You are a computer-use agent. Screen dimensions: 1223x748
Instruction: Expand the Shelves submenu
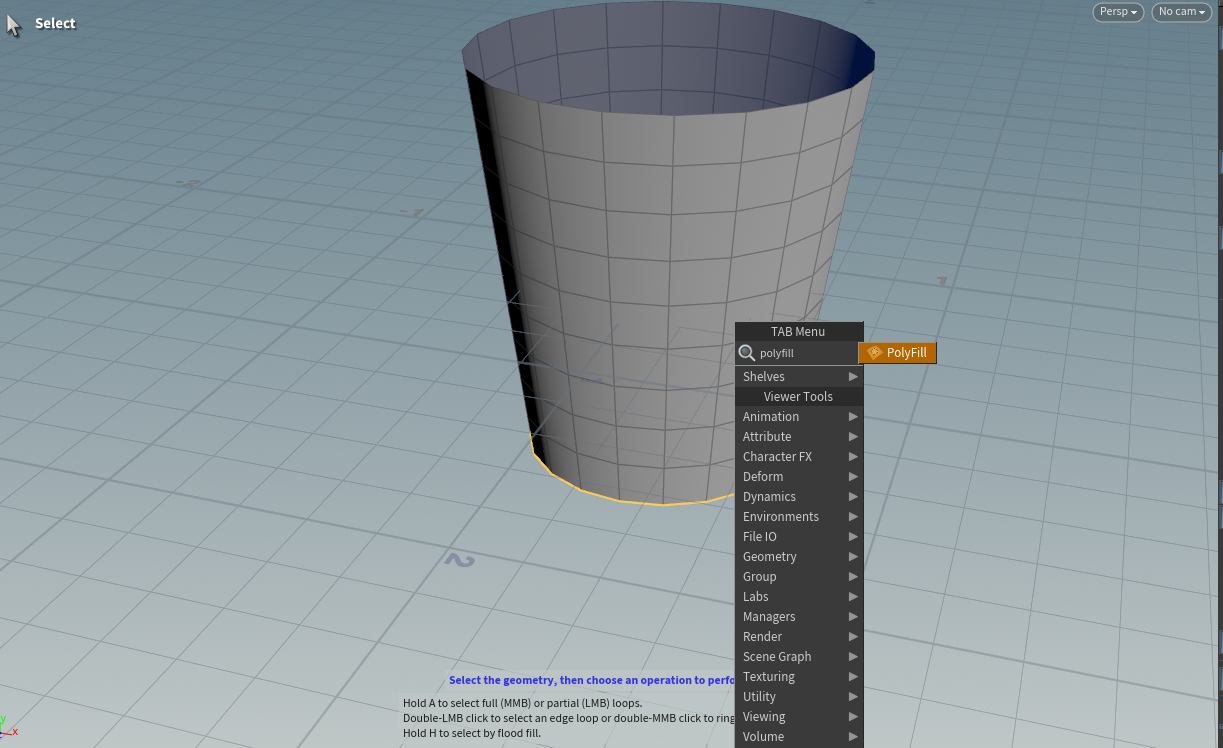click(798, 376)
